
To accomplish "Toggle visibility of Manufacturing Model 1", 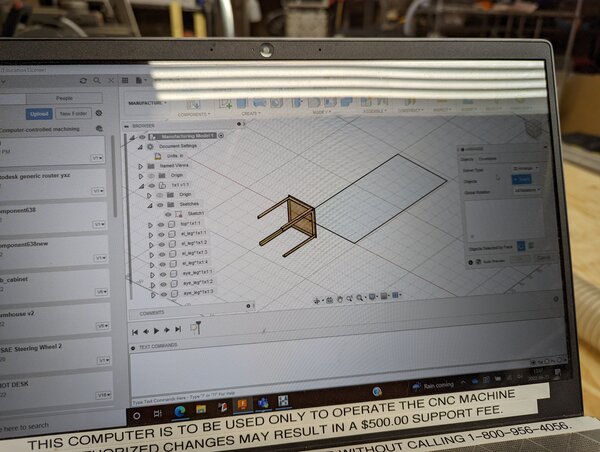I will (x=142, y=137).
